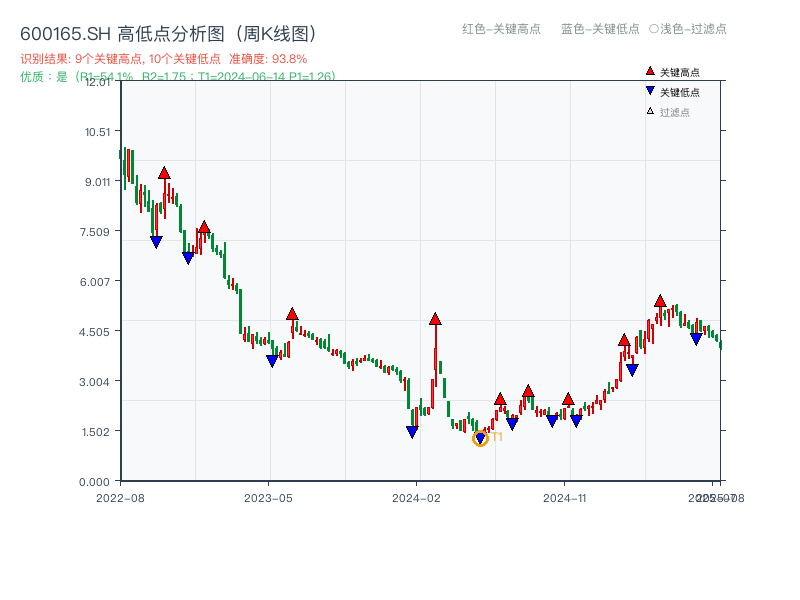Click the blue low marker left of 2024-02
Image resolution: width=800 pixels, height=600 pixels.
coord(412,432)
